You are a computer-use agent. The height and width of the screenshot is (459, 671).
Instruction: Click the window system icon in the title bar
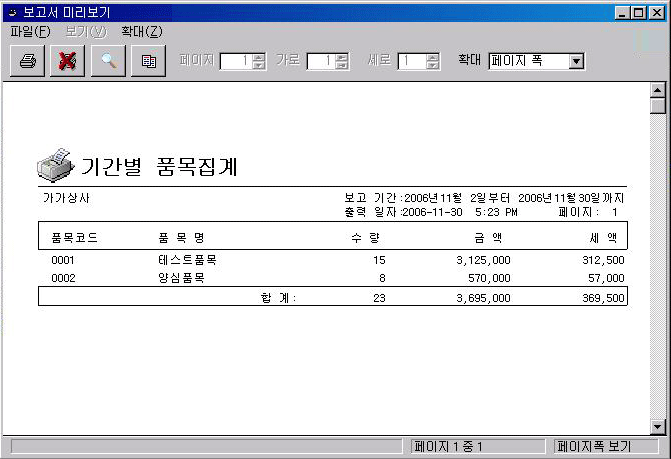pyautogui.click(x=13, y=12)
